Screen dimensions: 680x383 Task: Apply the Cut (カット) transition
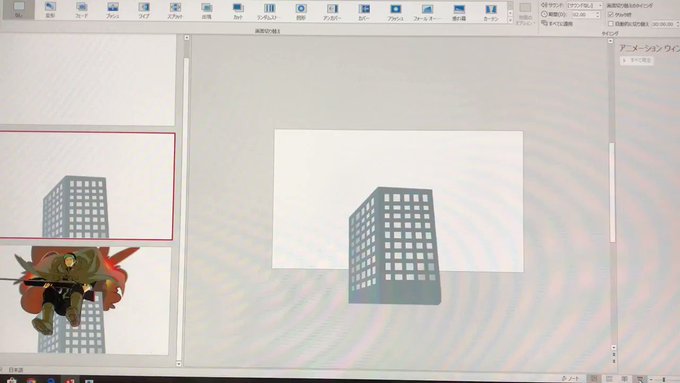coord(238,10)
